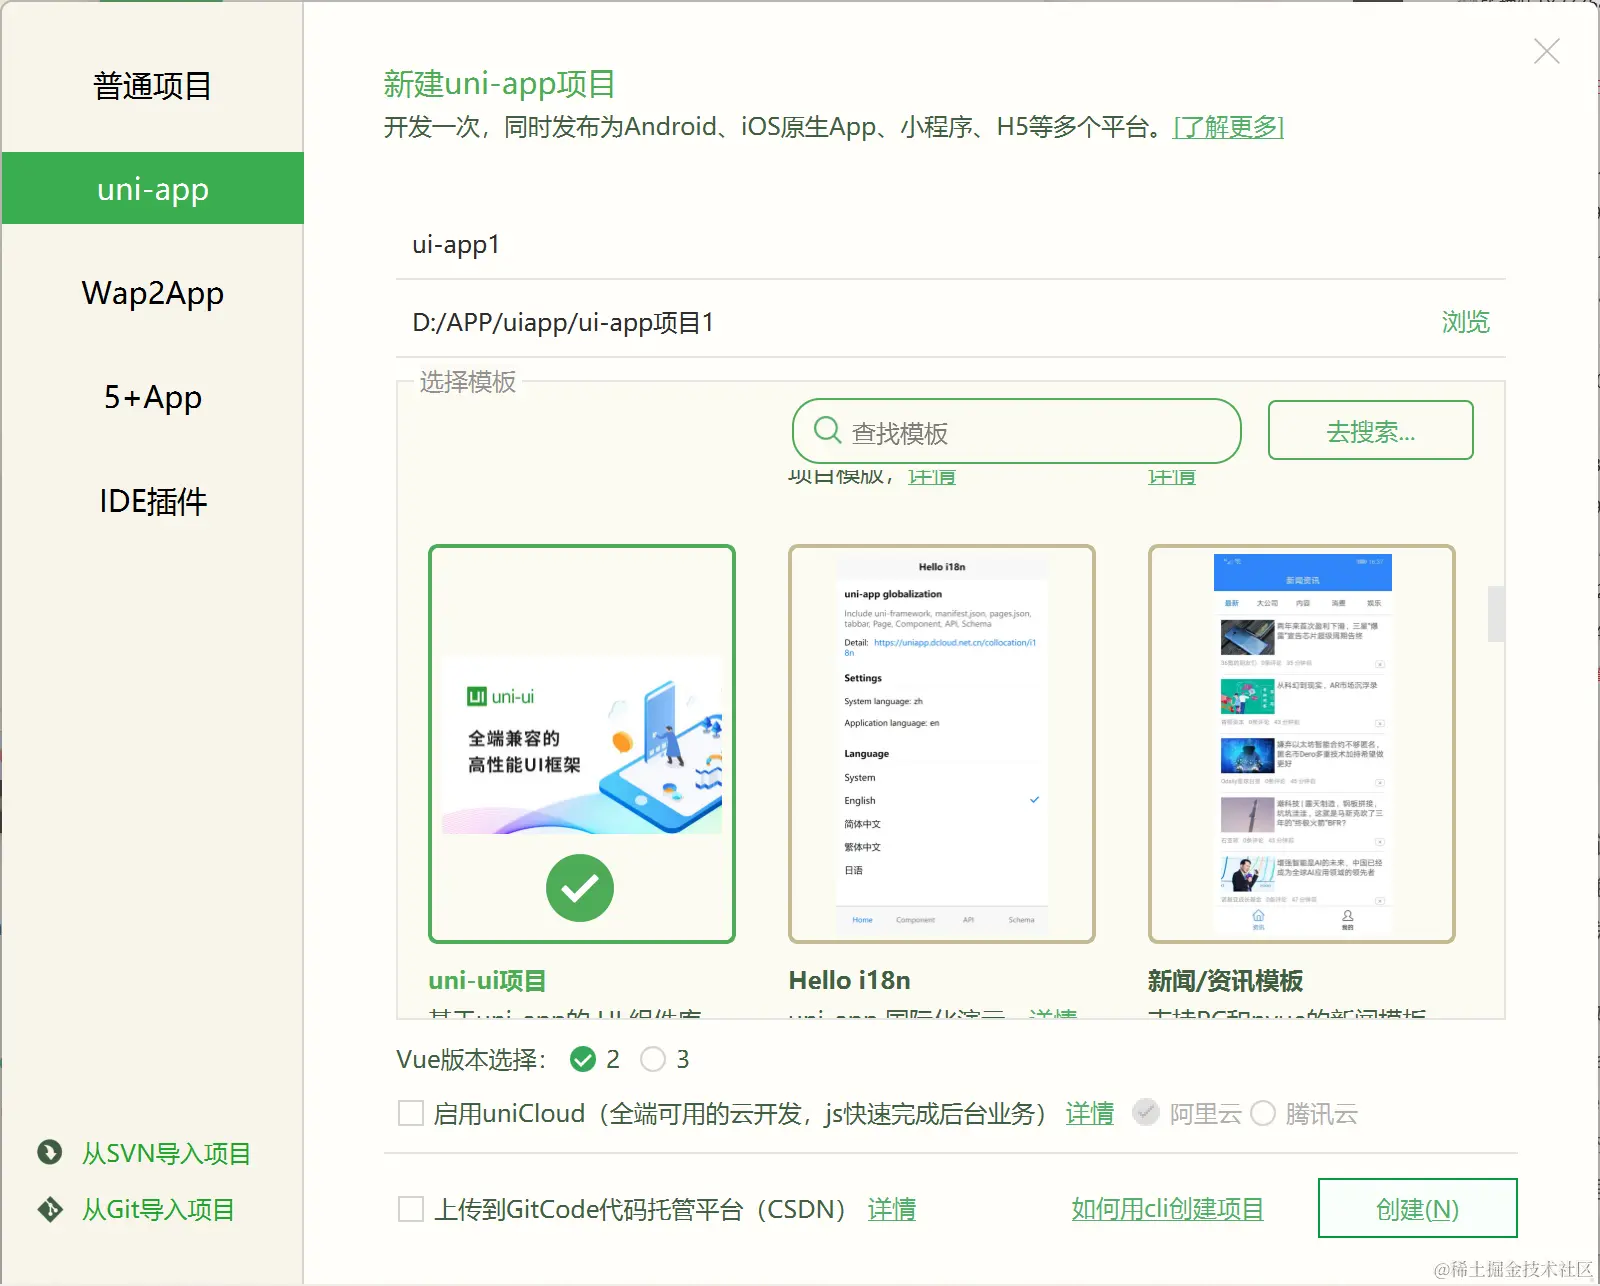Switch to 普通项目 tab
Image resolution: width=1600 pixels, height=1286 pixels.
[x=153, y=86]
